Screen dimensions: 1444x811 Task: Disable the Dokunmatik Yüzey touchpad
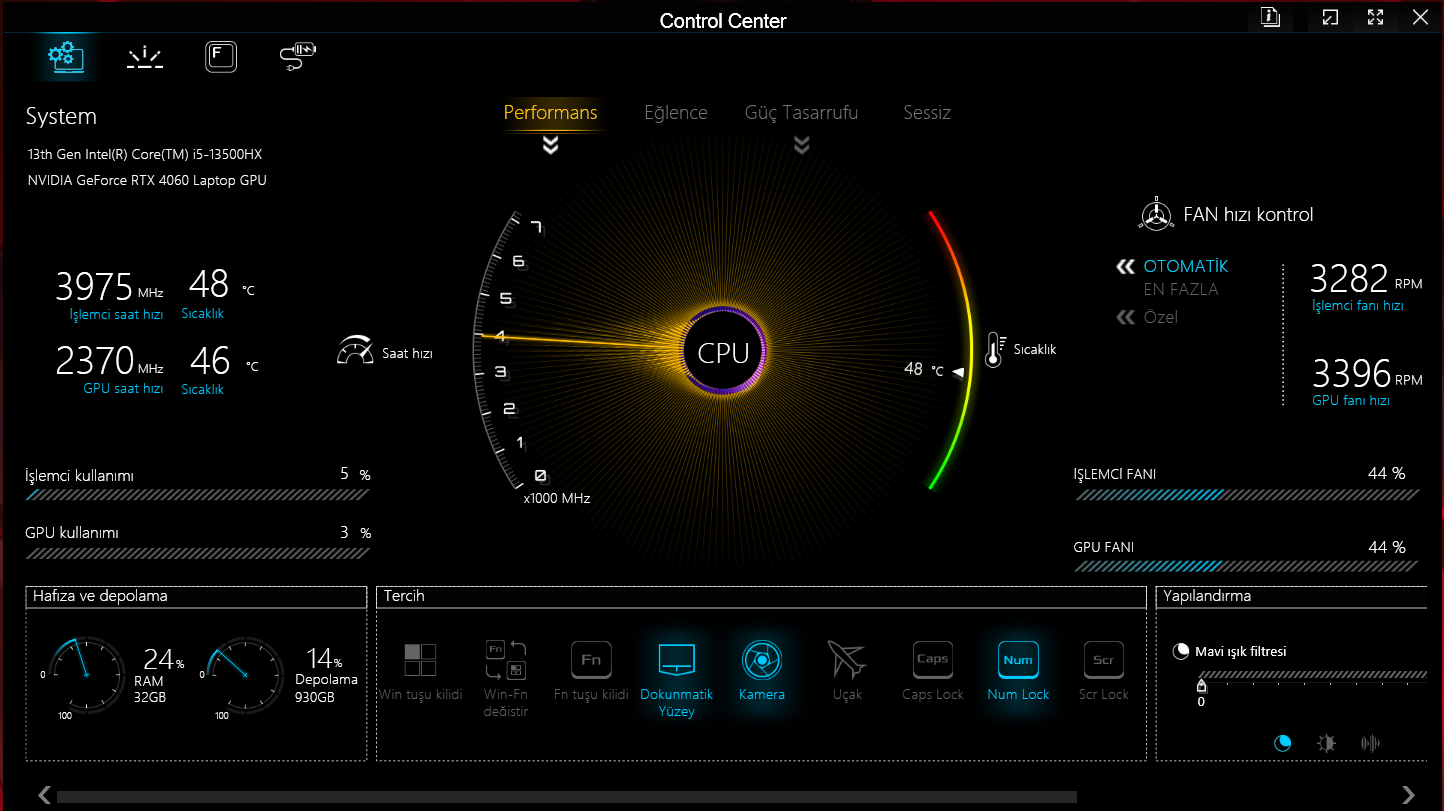[677, 679]
